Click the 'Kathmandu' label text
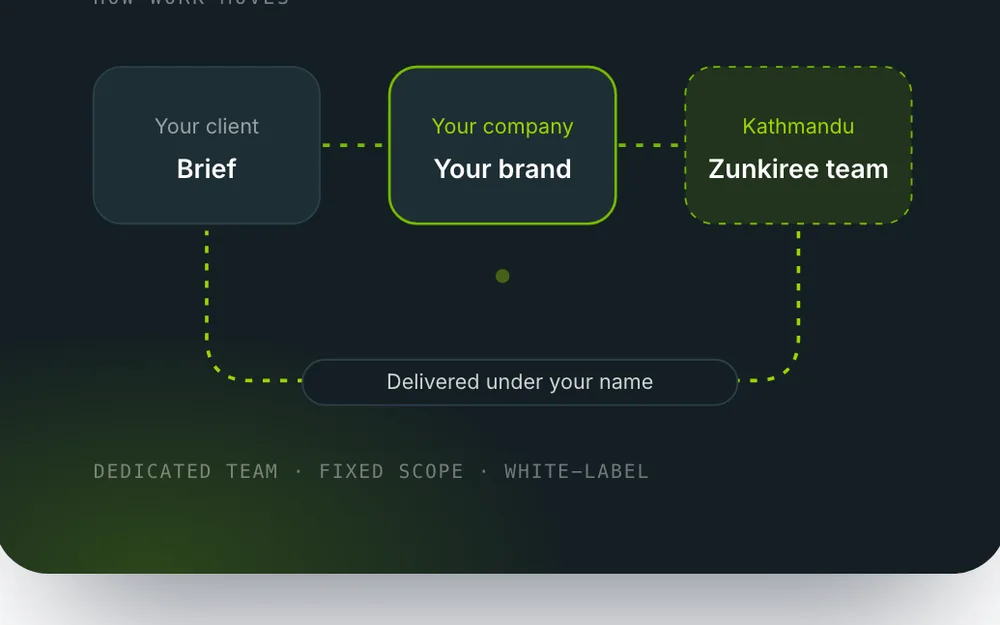Viewport: 1000px width, 625px height. point(798,126)
